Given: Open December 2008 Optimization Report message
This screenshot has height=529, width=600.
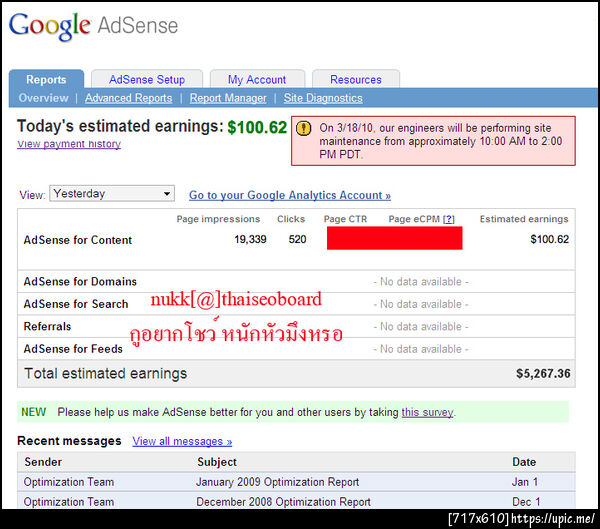Looking at the screenshot, I should point(283,502).
